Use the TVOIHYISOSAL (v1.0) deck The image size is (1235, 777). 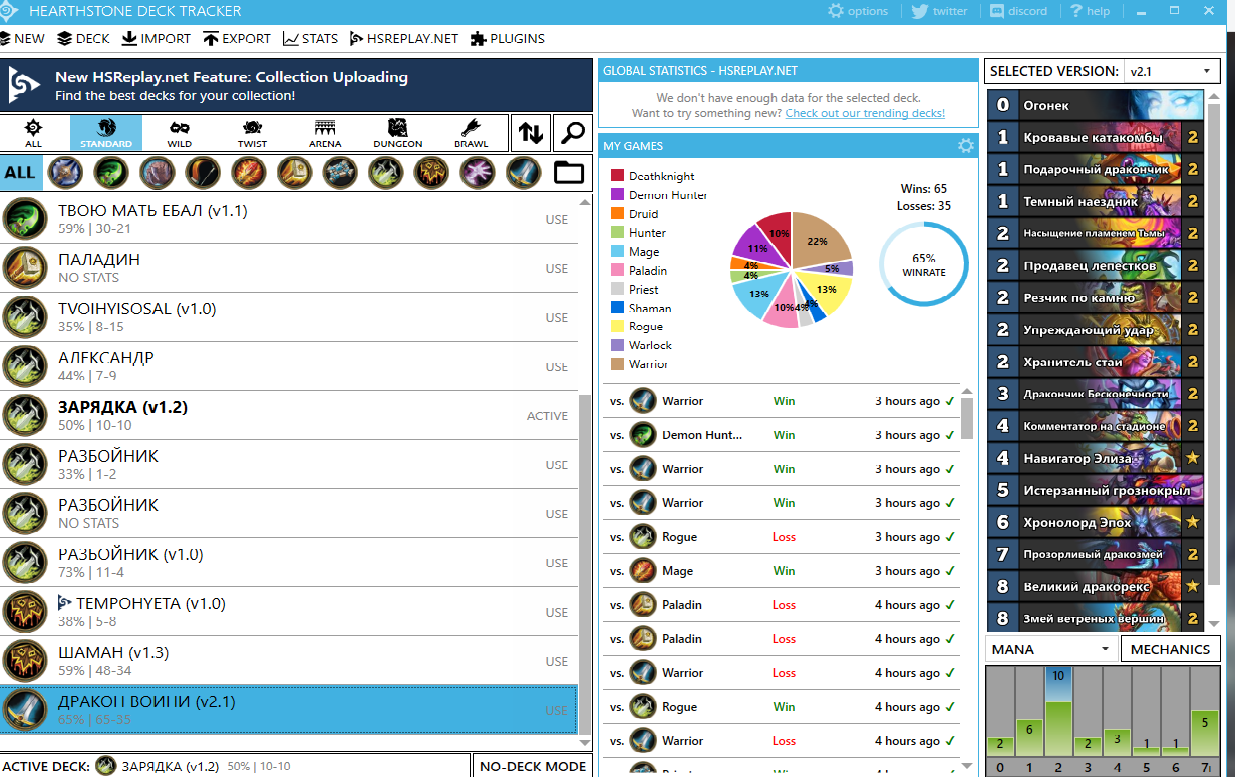[x=557, y=317]
